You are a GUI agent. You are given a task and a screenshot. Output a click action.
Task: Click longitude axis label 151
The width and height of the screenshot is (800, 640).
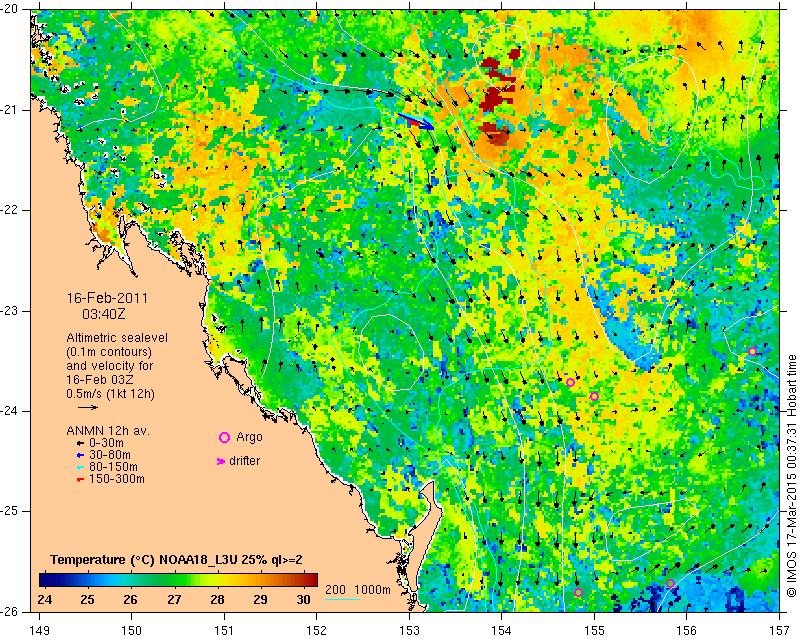[224, 631]
